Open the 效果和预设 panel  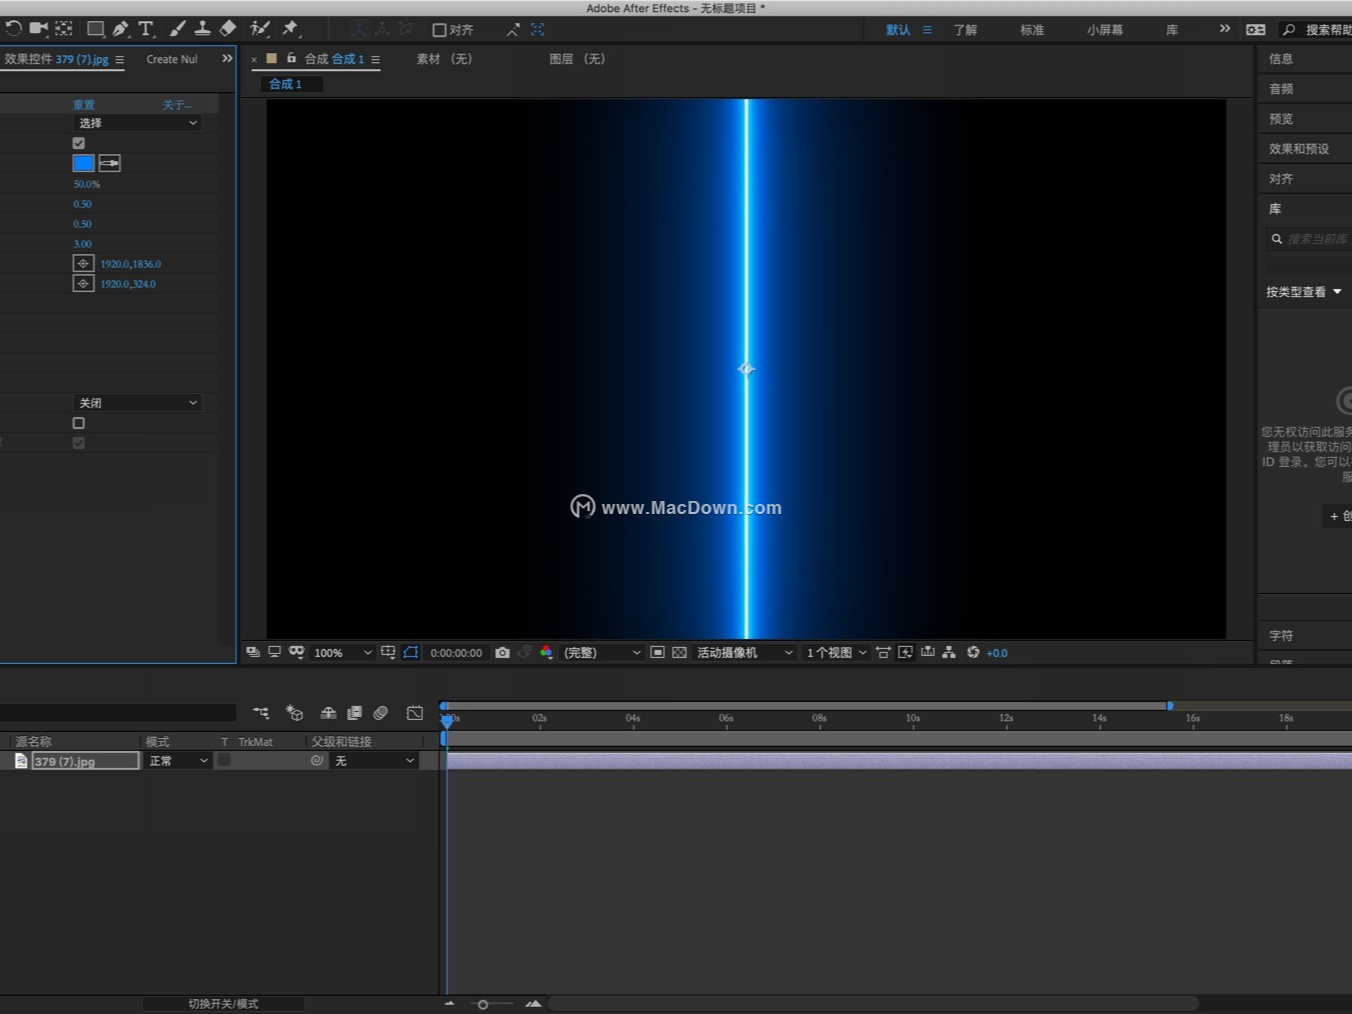point(1298,148)
